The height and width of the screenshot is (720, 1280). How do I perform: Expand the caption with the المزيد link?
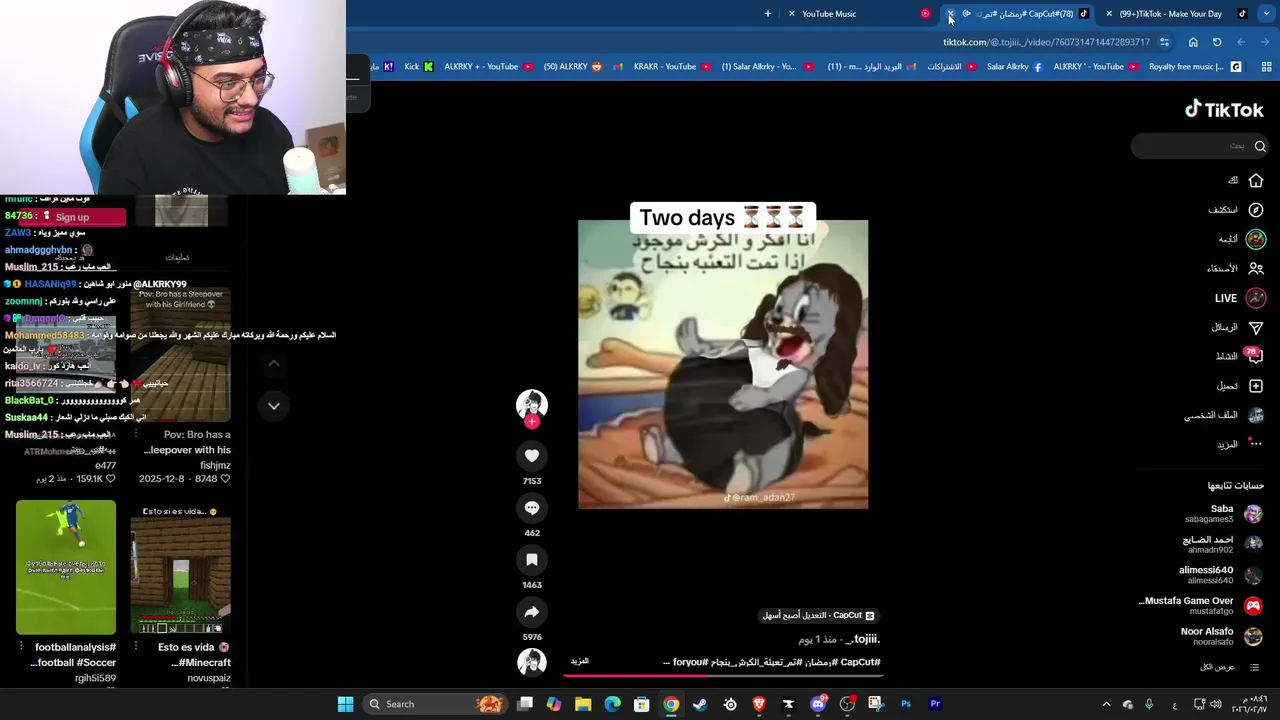pos(580,661)
